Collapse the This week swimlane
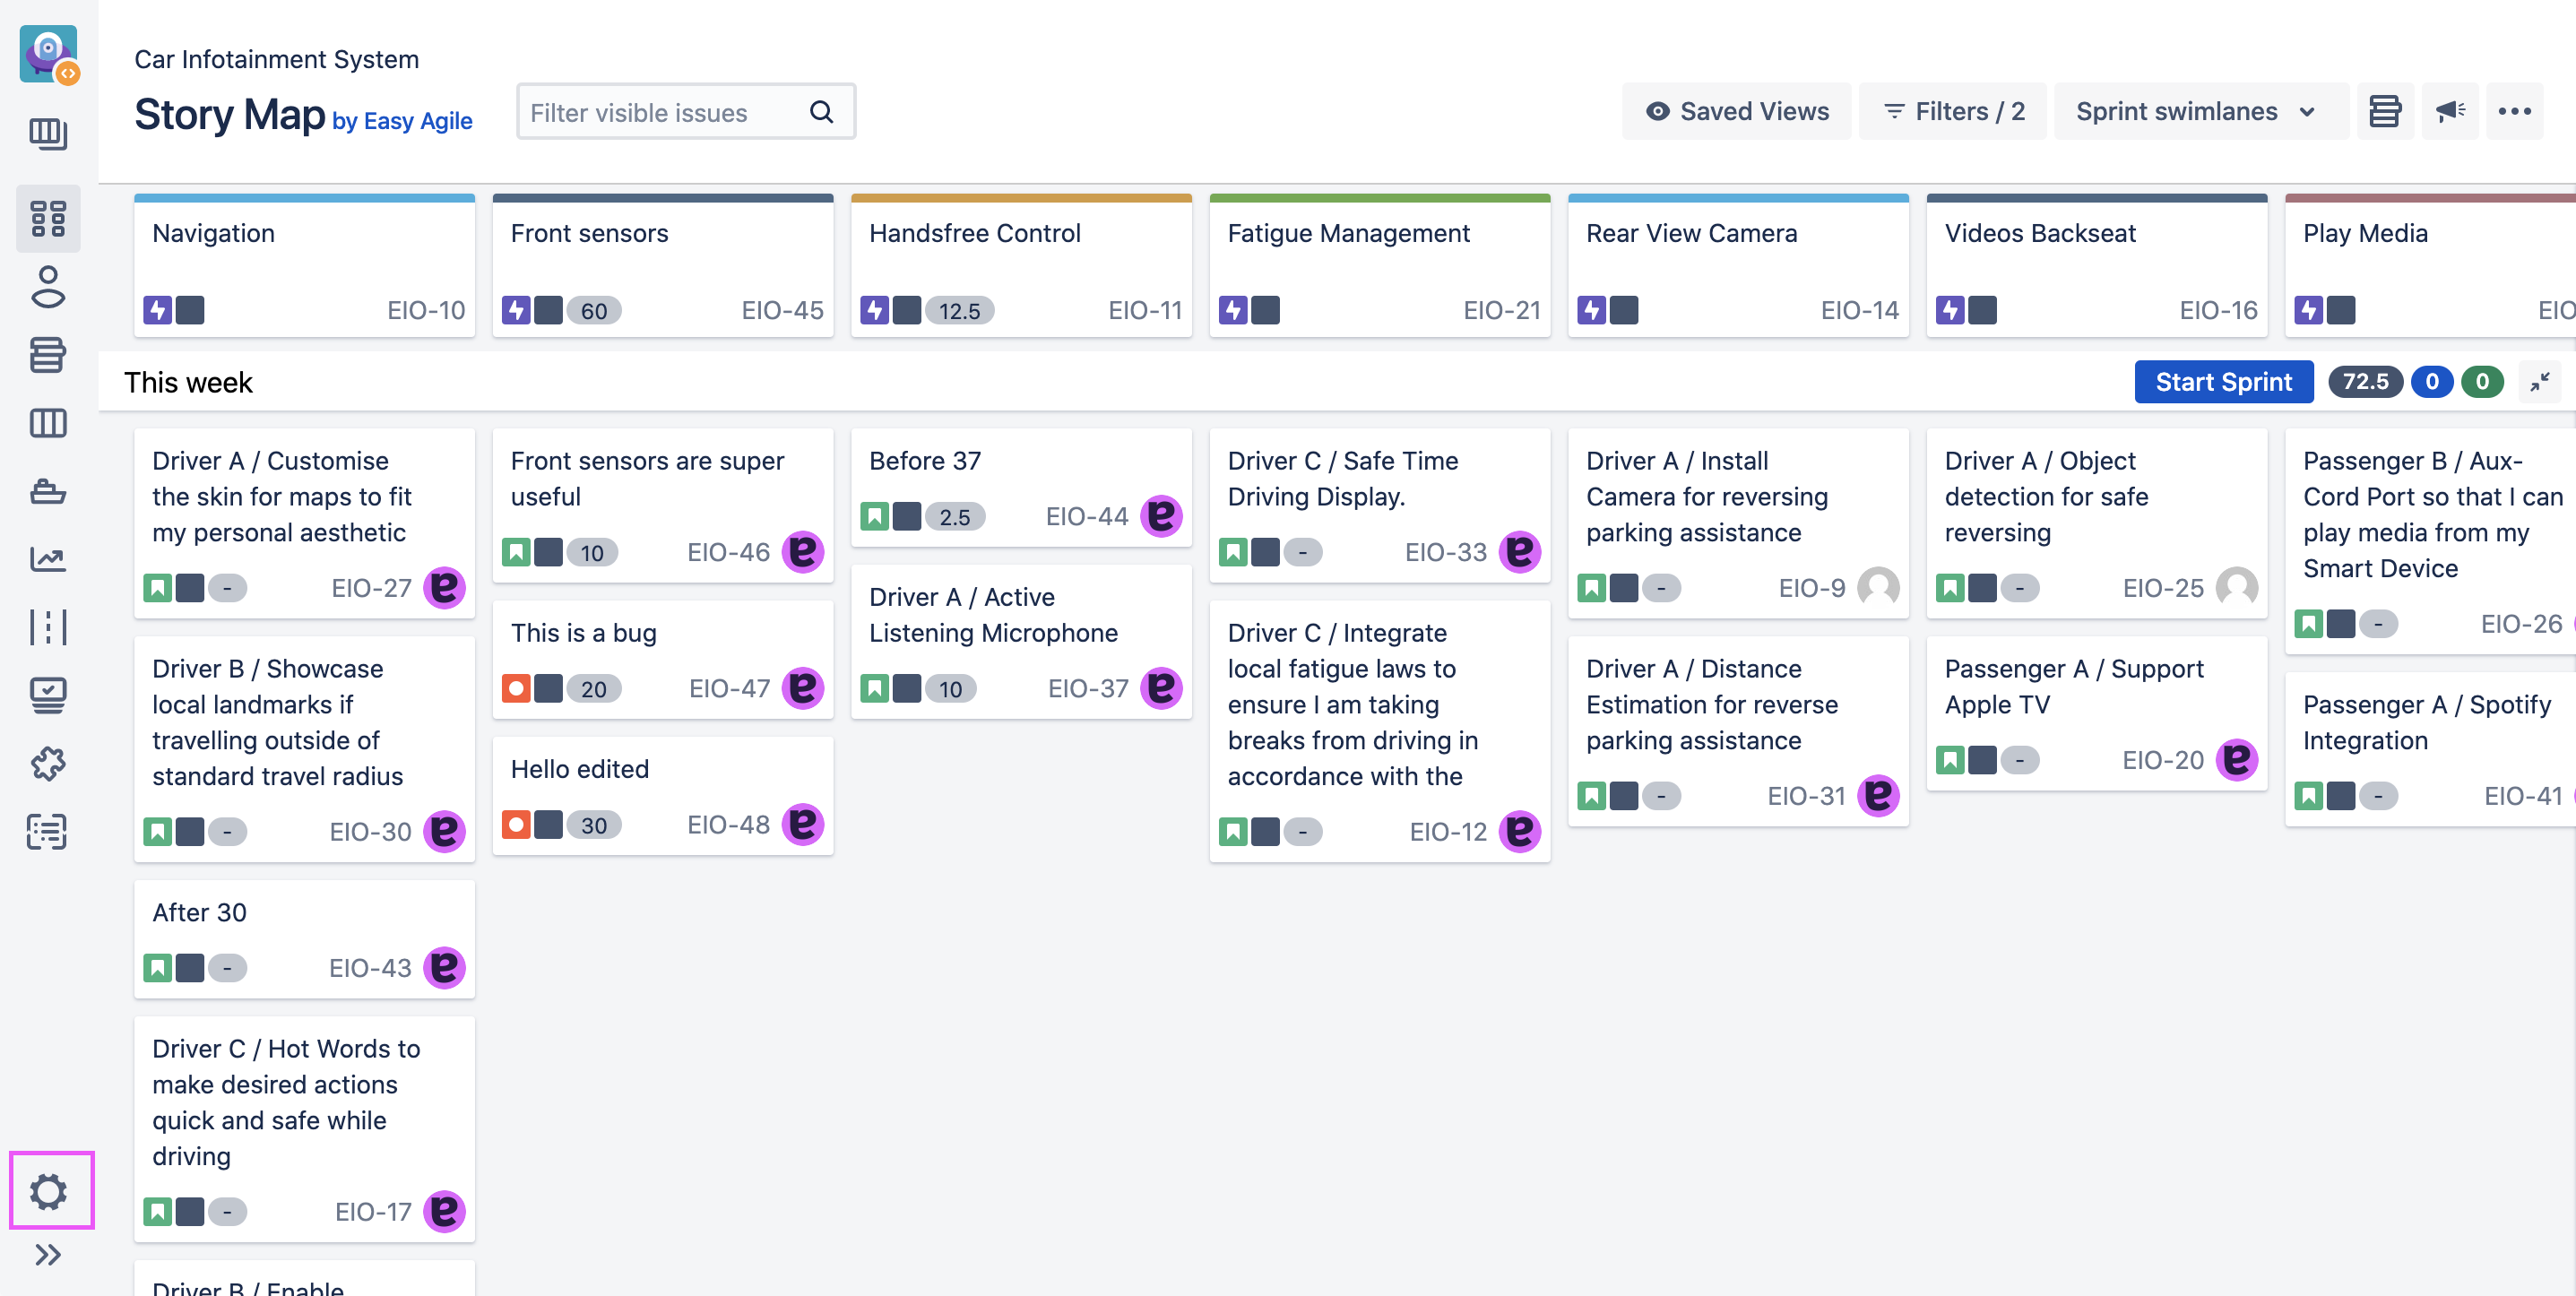The width and height of the screenshot is (2576, 1296). 2540,382
